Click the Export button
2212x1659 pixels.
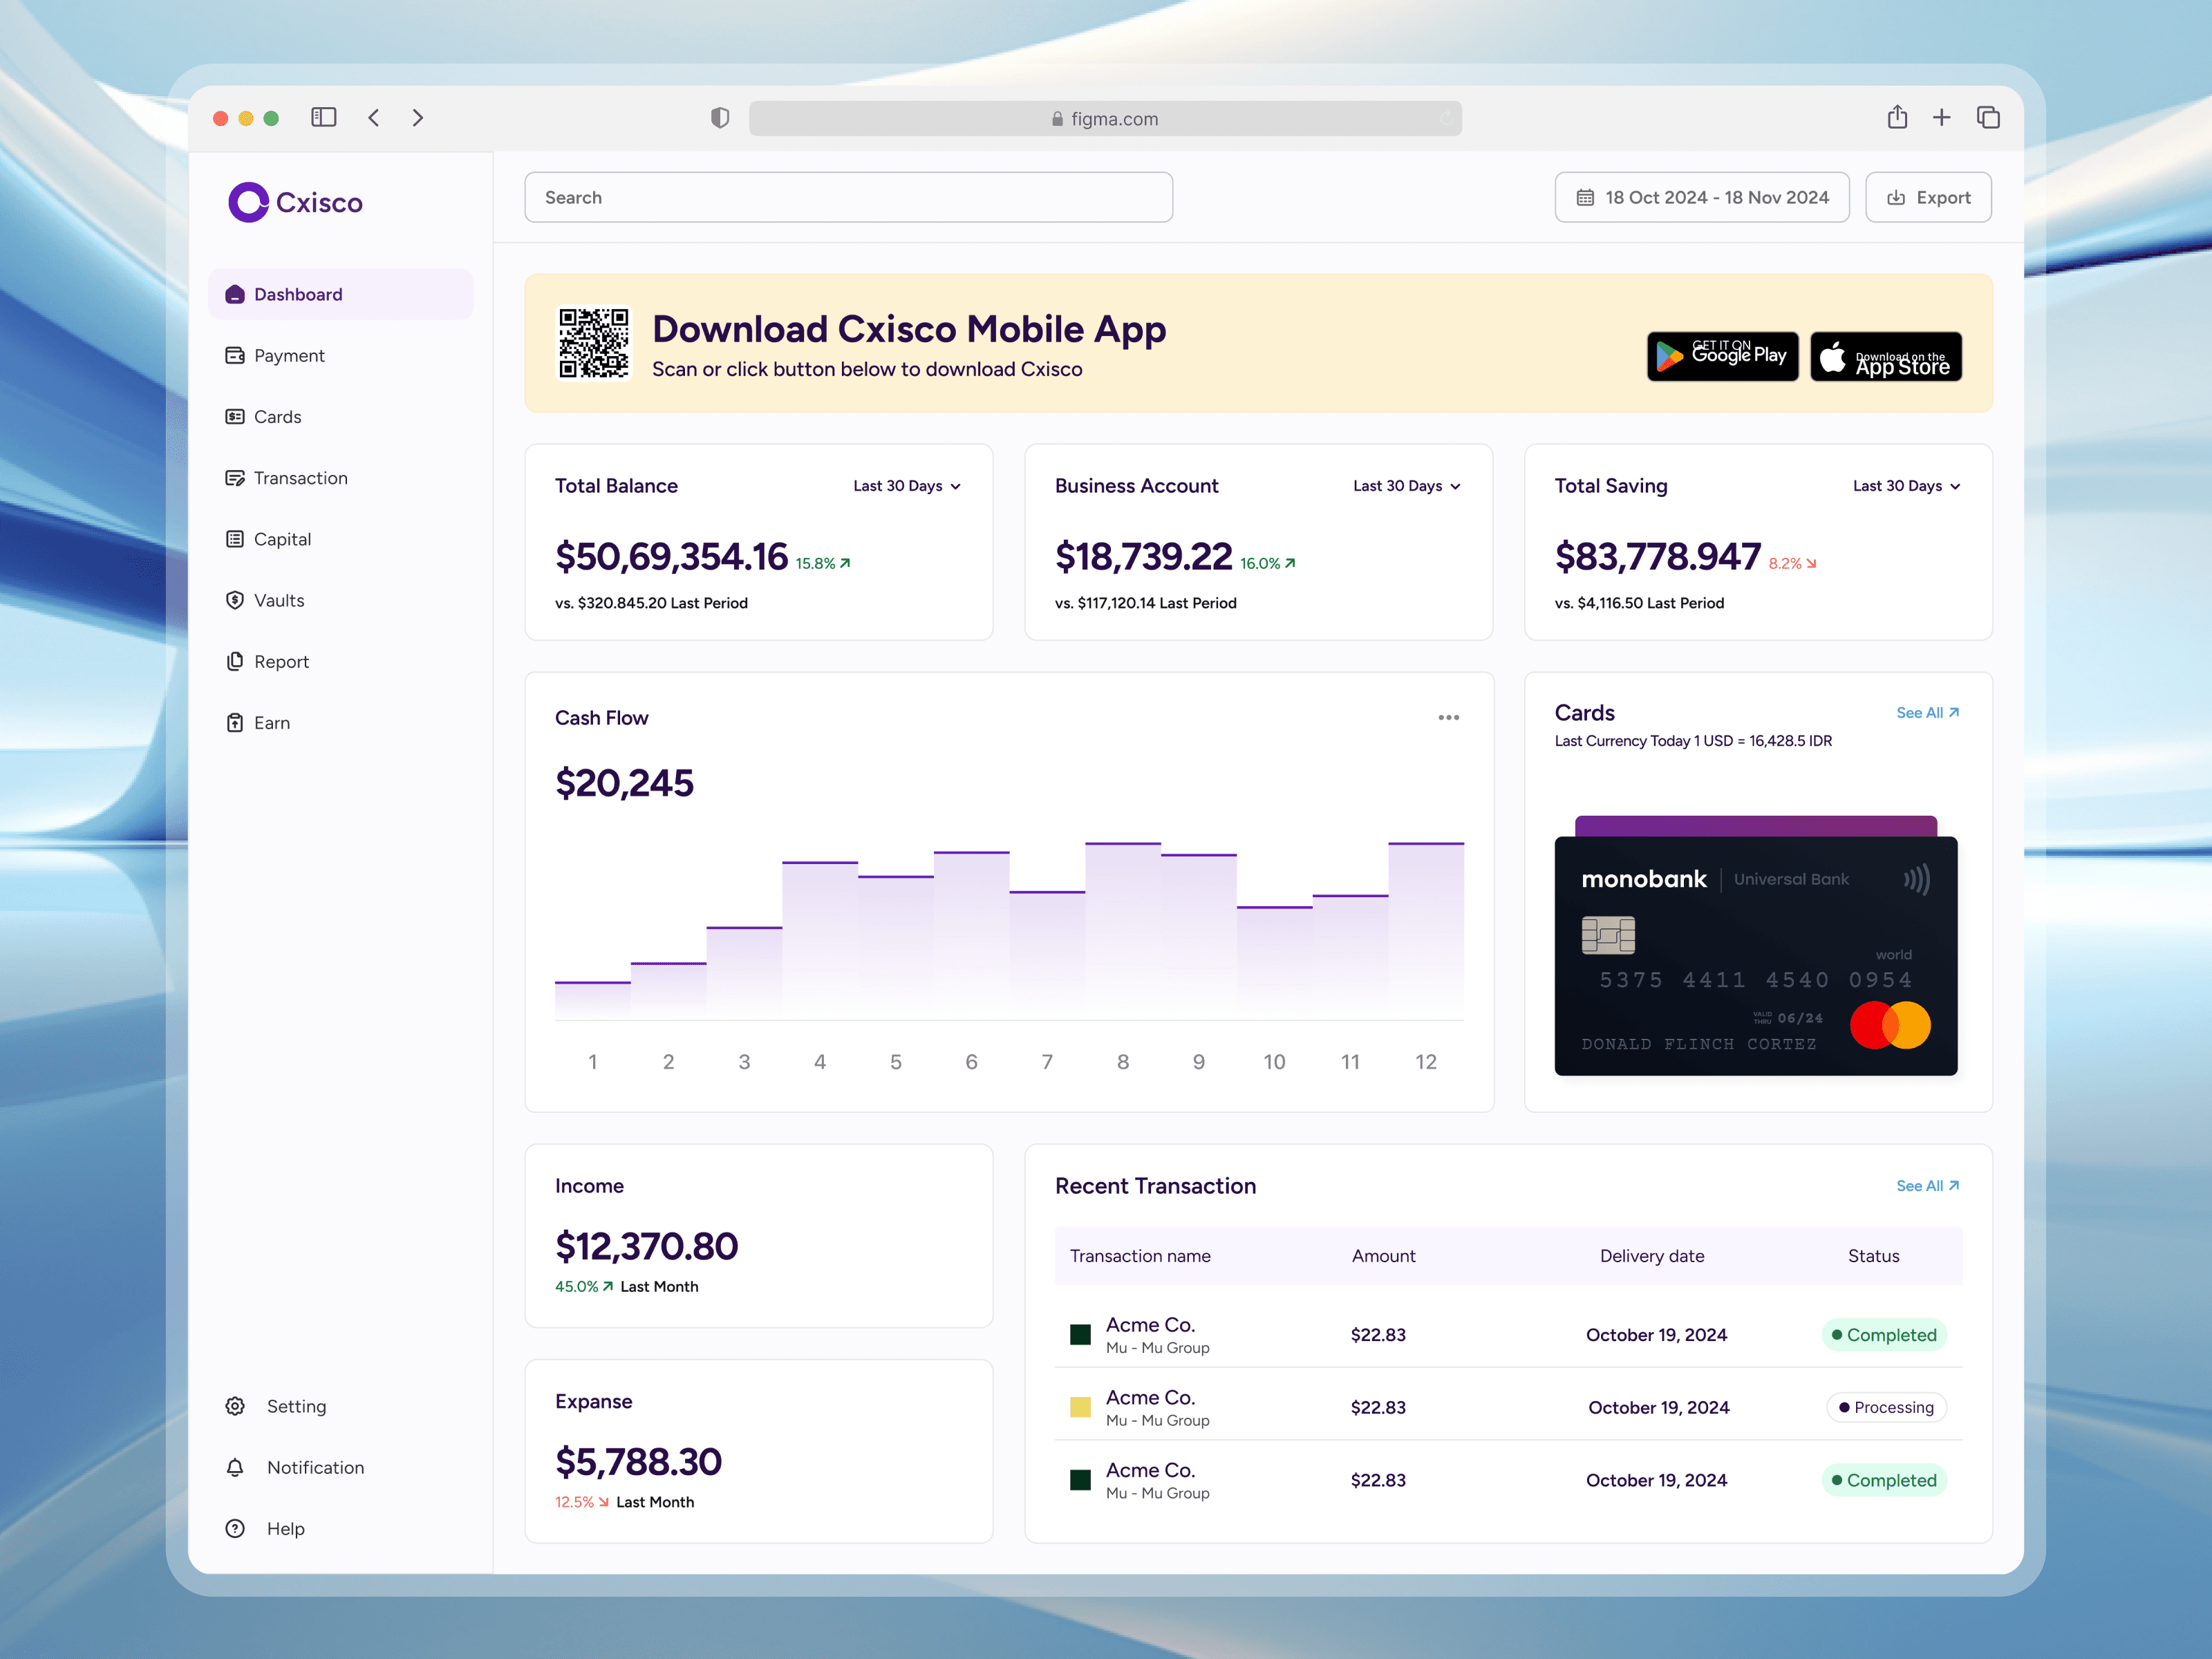pos(1928,197)
